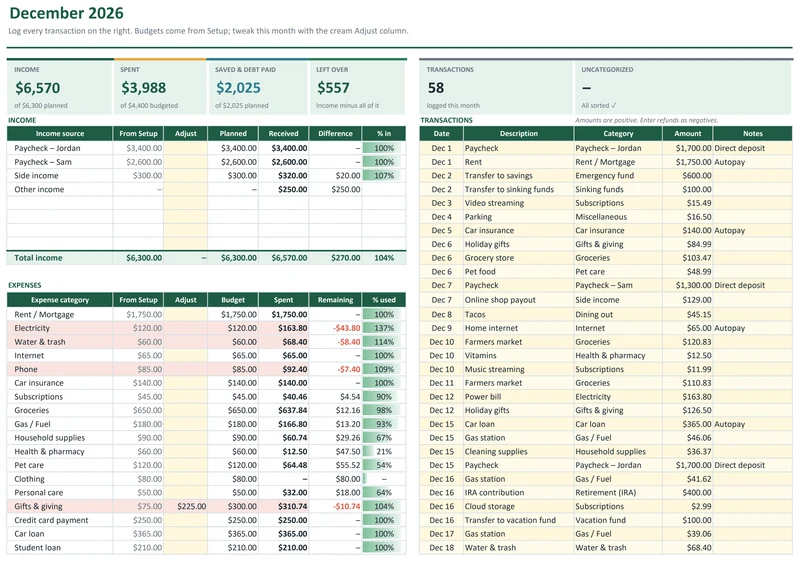Select the Car insurance Autopay note on Dec 5
This screenshot has height=561, width=800.
753,231
